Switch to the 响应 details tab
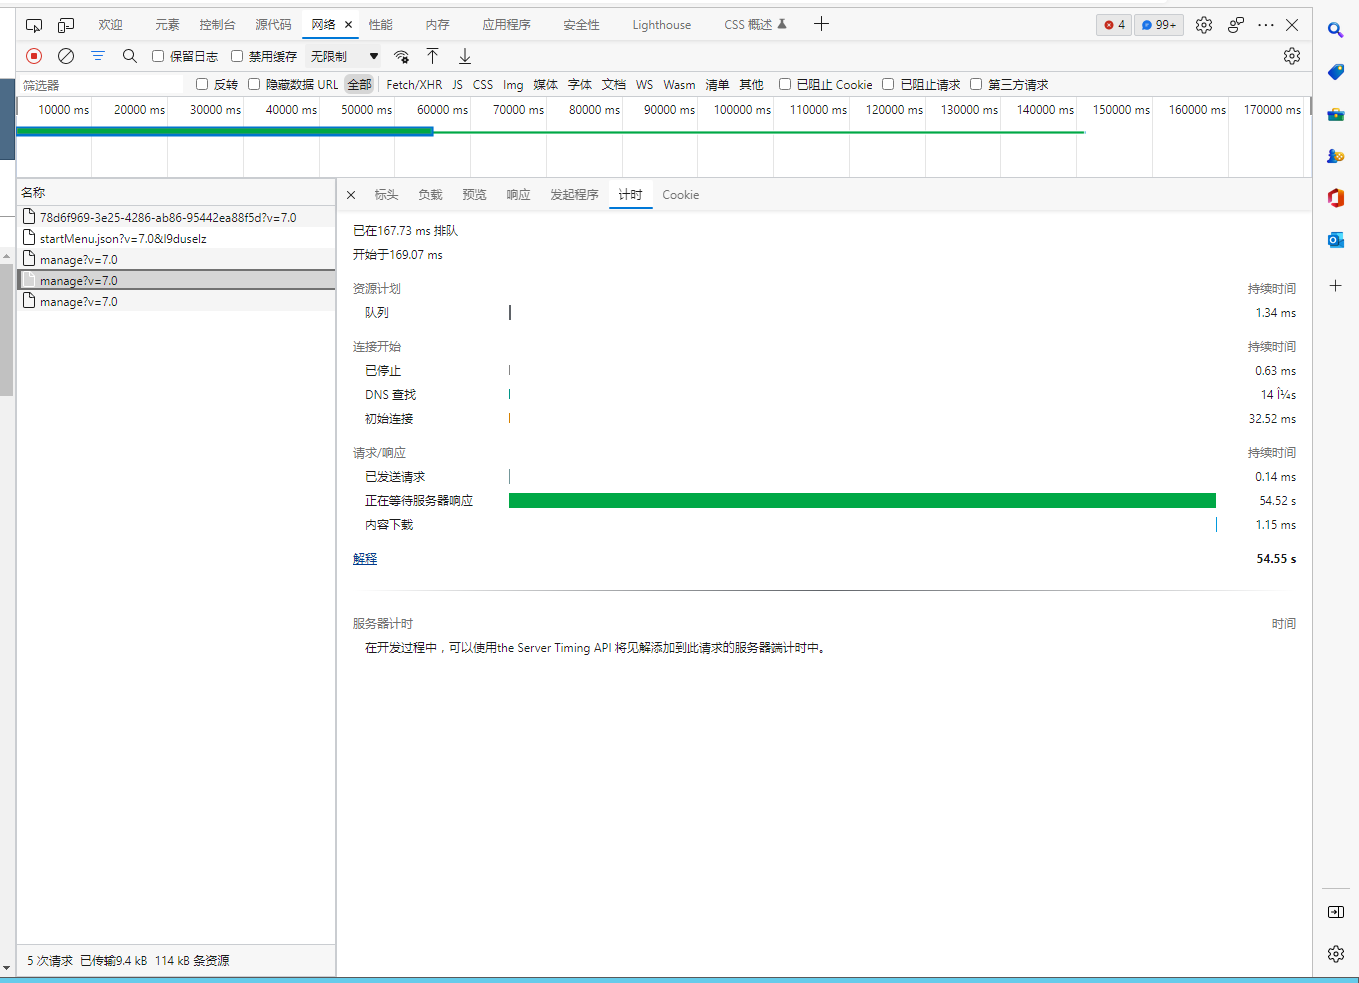 point(518,195)
